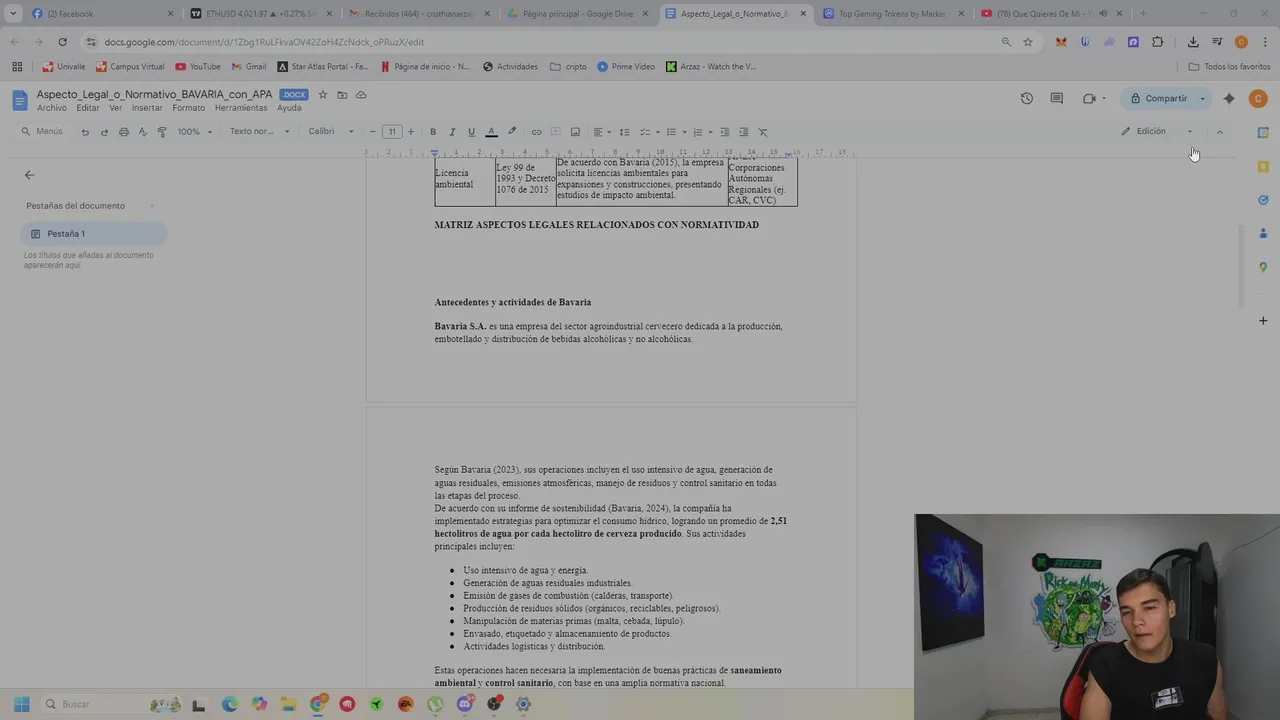This screenshot has width=1280, height=720.
Task: Open the Formato menu
Action: coord(188,108)
